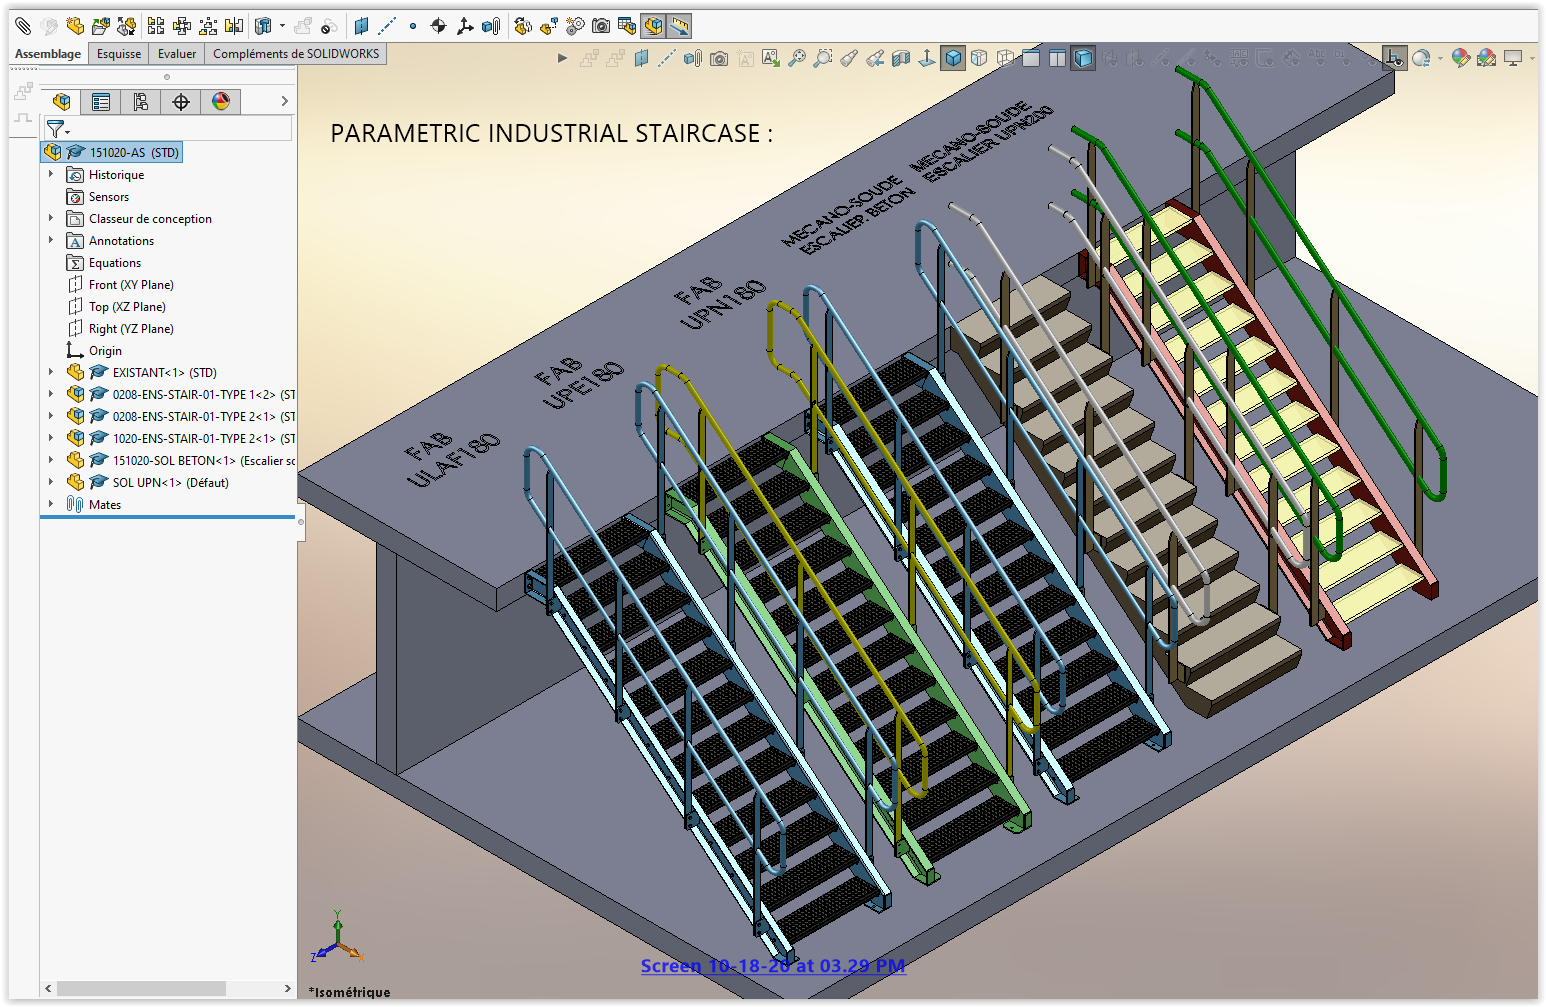Toggle Wireframe display style
Viewport: 1546px width, 1007px height.
click(x=1005, y=58)
